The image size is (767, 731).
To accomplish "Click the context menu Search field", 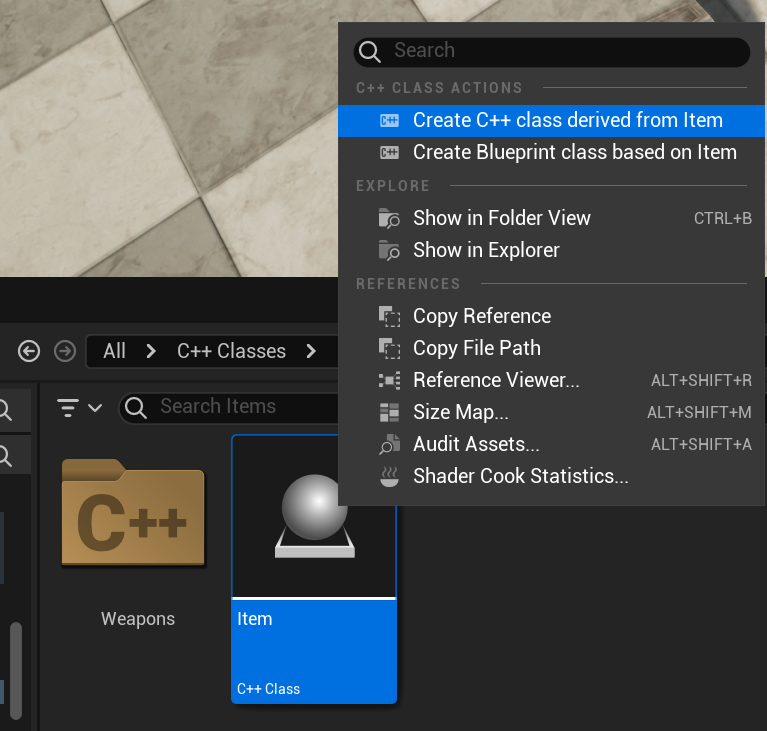I will 552,51.
